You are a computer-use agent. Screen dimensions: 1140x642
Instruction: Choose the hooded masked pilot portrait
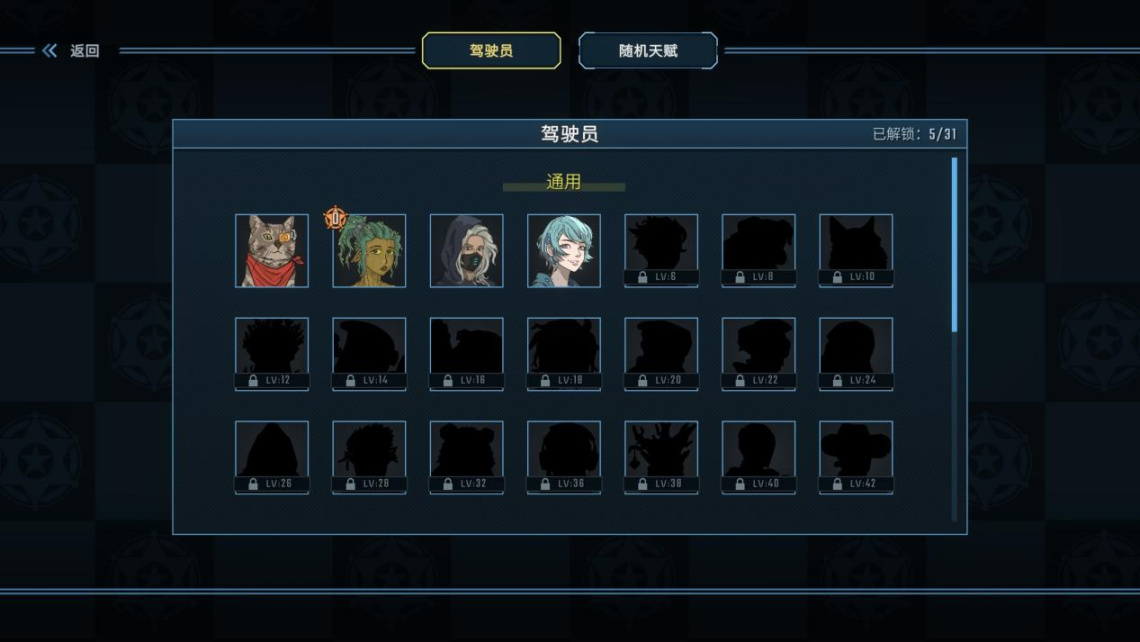(x=467, y=250)
